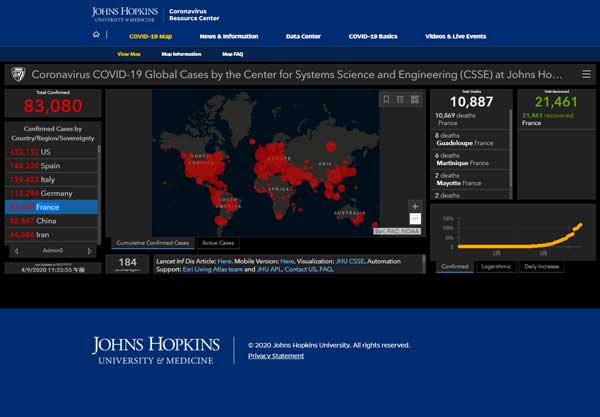Screen dimensions: 600x417
Task: Open Contact US link
Action: (300, 269)
